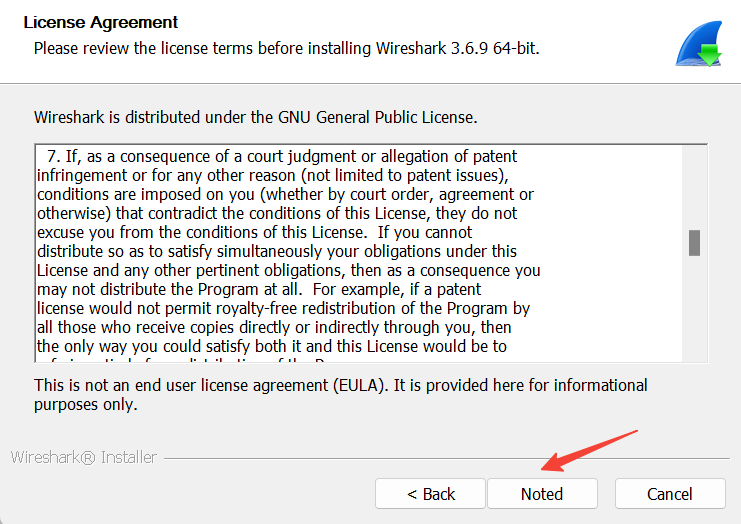
Task: Click scrollbar track above the thumb
Action: pyautogui.click(x=694, y=190)
